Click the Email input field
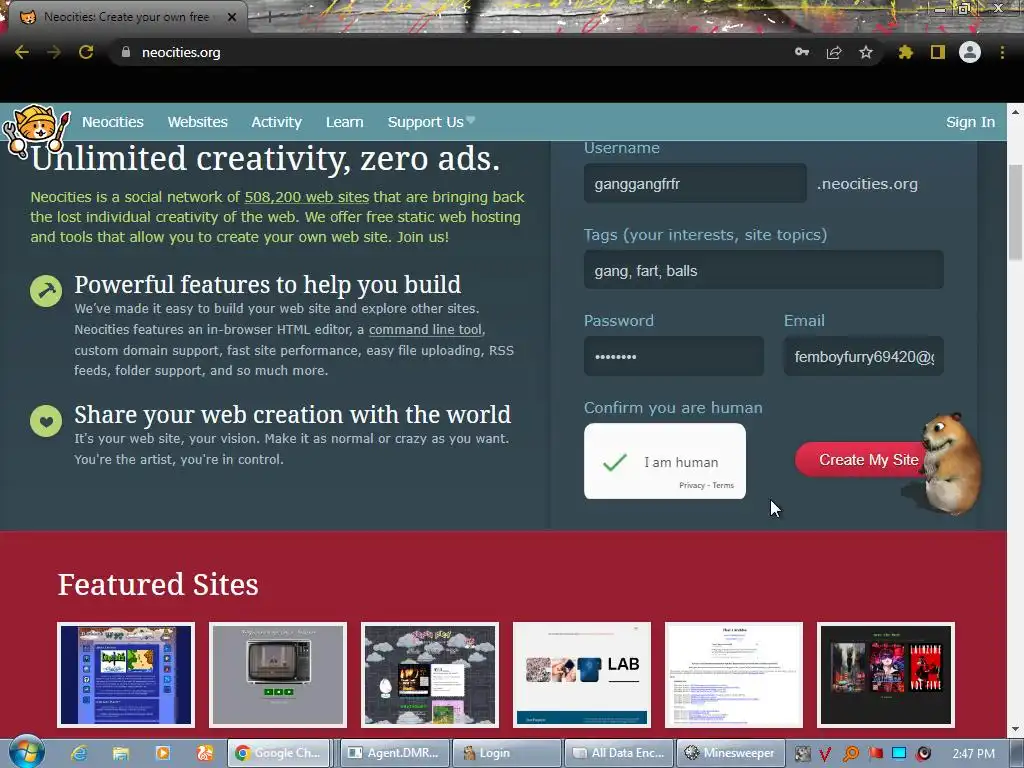This screenshot has height=768, width=1024. tap(863, 356)
